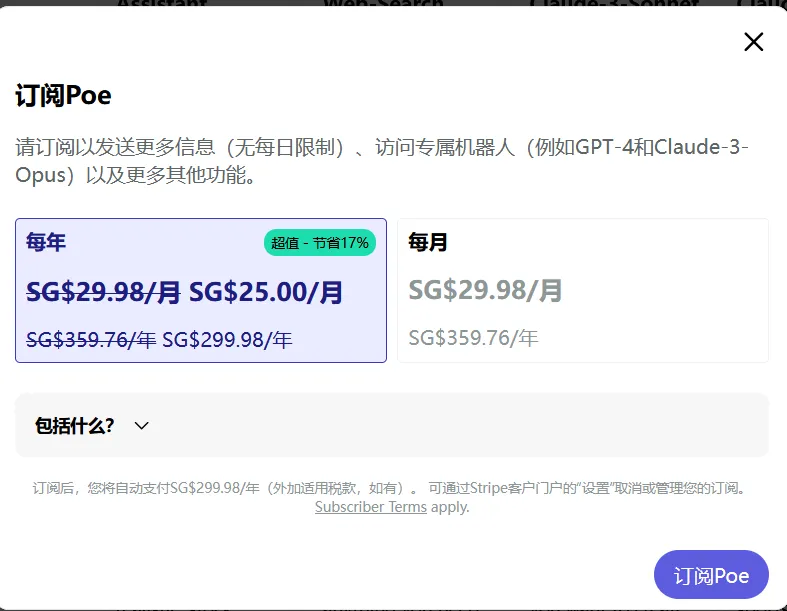Click the struck-through SG$359.76/年 yearly price
The height and width of the screenshot is (611, 787).
pyautogui.click(x=91, y=340)
